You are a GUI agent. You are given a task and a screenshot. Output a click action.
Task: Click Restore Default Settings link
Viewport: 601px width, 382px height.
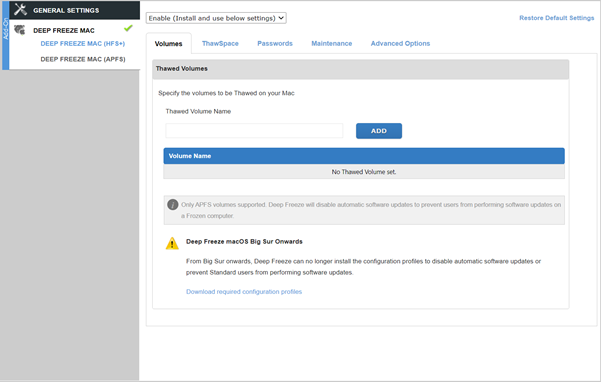tap(557, 18)
